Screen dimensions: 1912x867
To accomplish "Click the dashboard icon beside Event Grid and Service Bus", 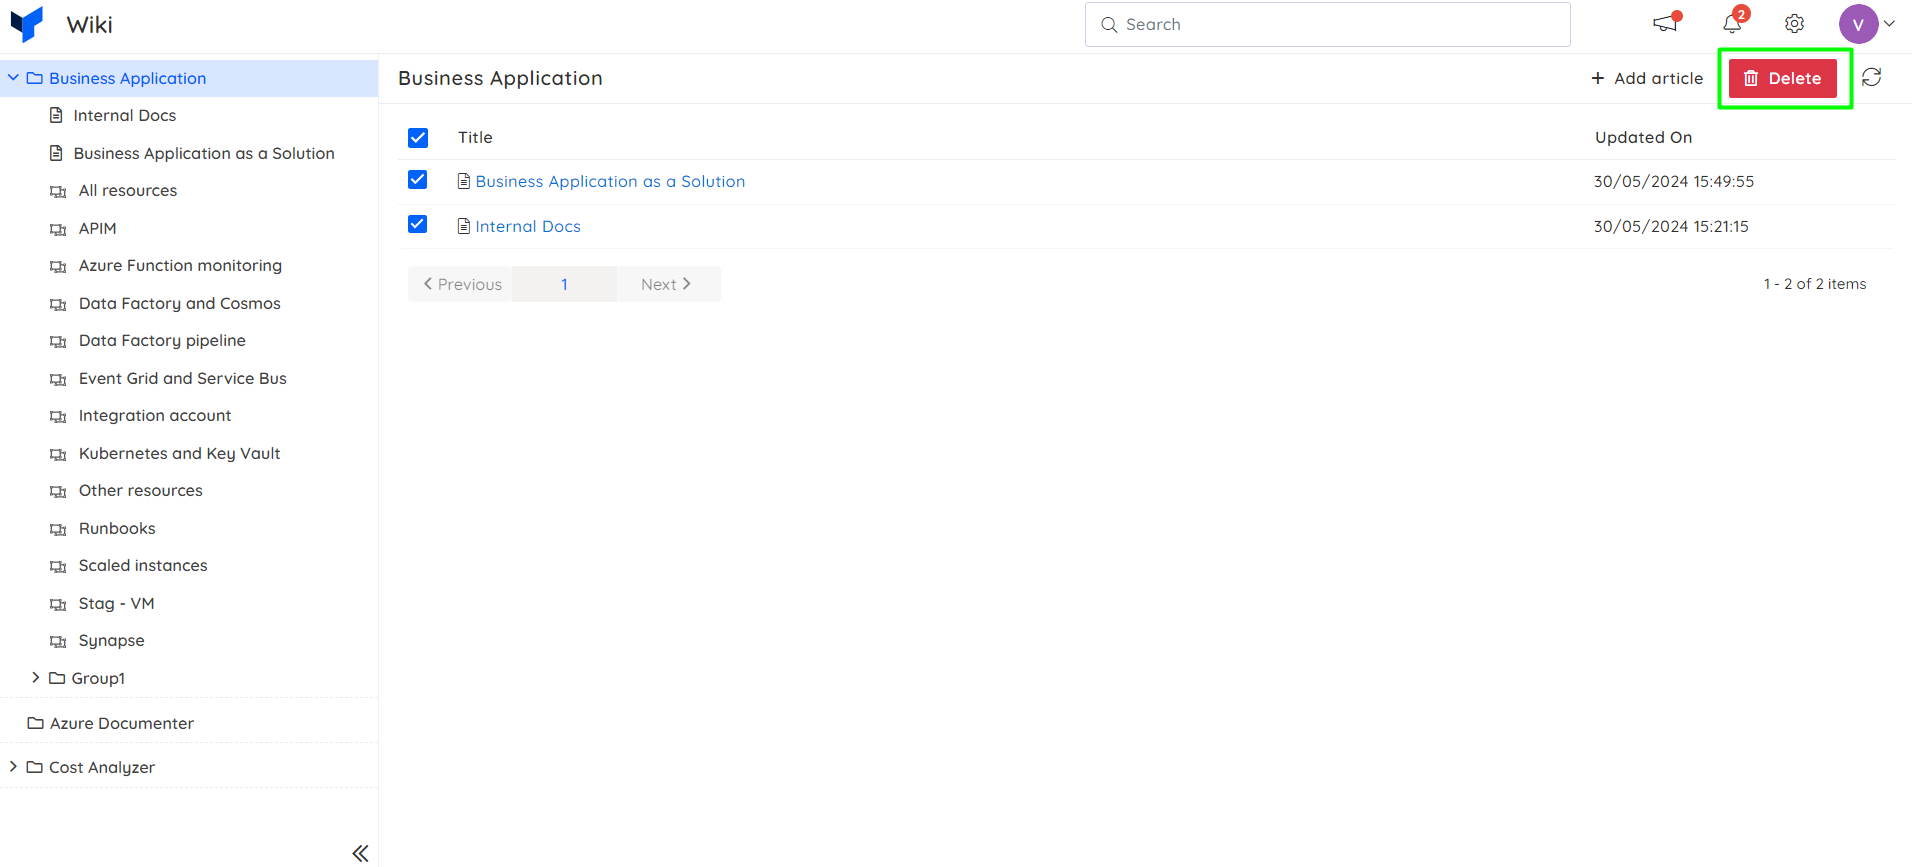I will click(58, 379).
